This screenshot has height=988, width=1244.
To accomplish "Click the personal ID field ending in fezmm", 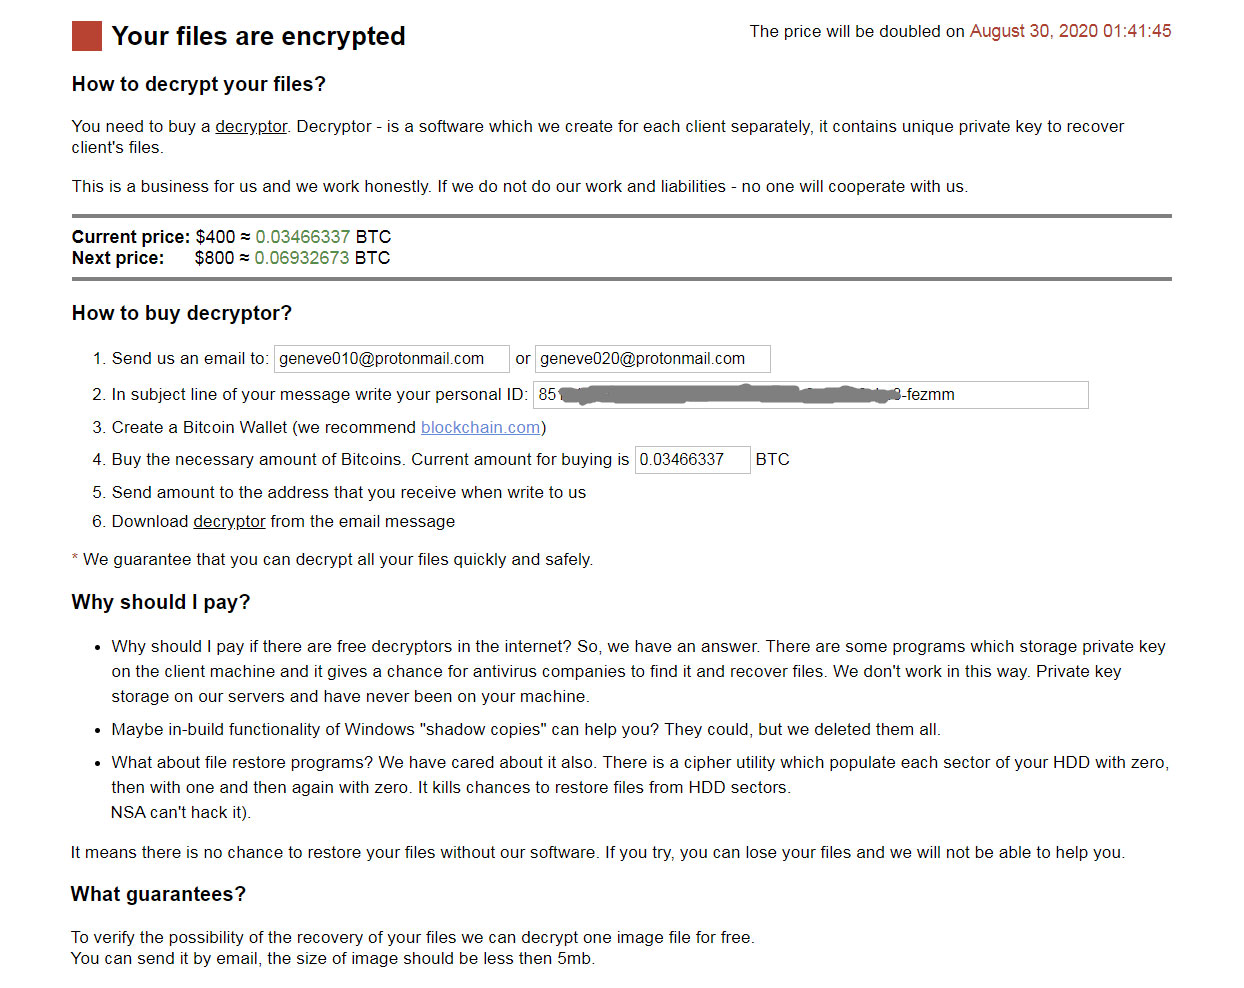I will coord(811,395).
